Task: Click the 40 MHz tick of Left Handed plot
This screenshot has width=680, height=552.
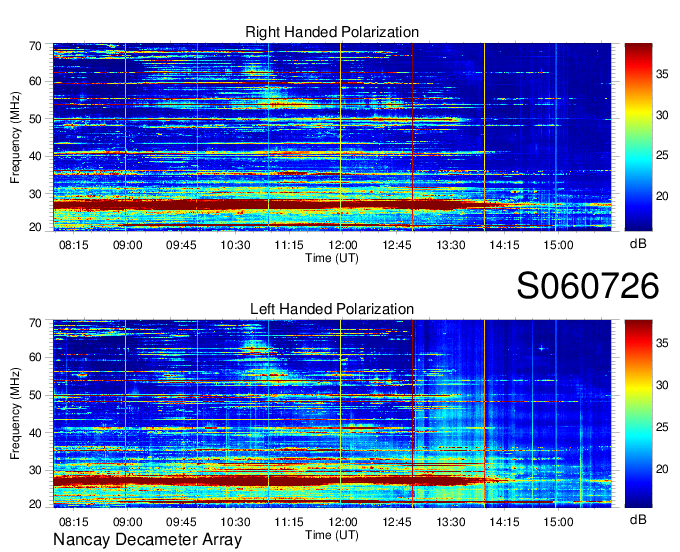Action: pyautogui.click(x=35, y=433)
